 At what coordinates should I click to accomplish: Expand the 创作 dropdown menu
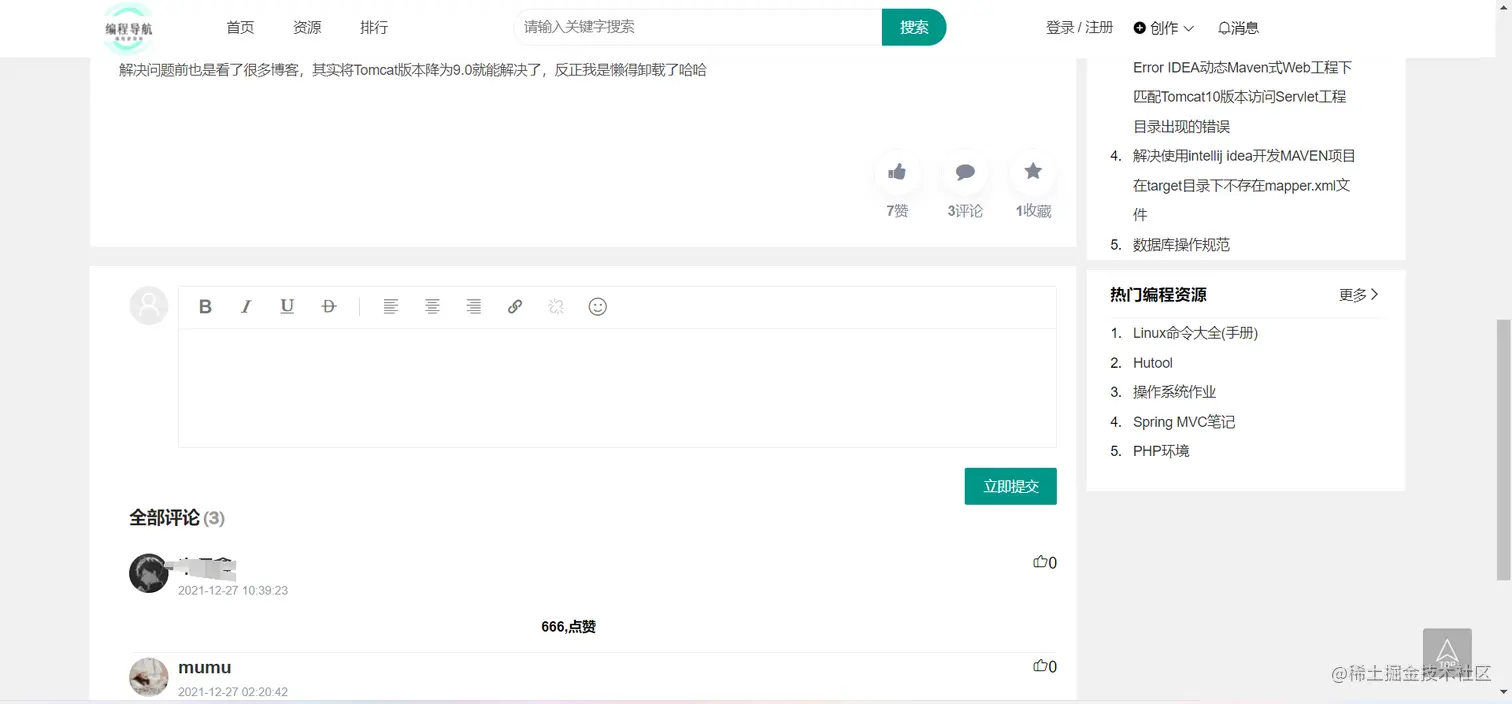coord(1164,28)
